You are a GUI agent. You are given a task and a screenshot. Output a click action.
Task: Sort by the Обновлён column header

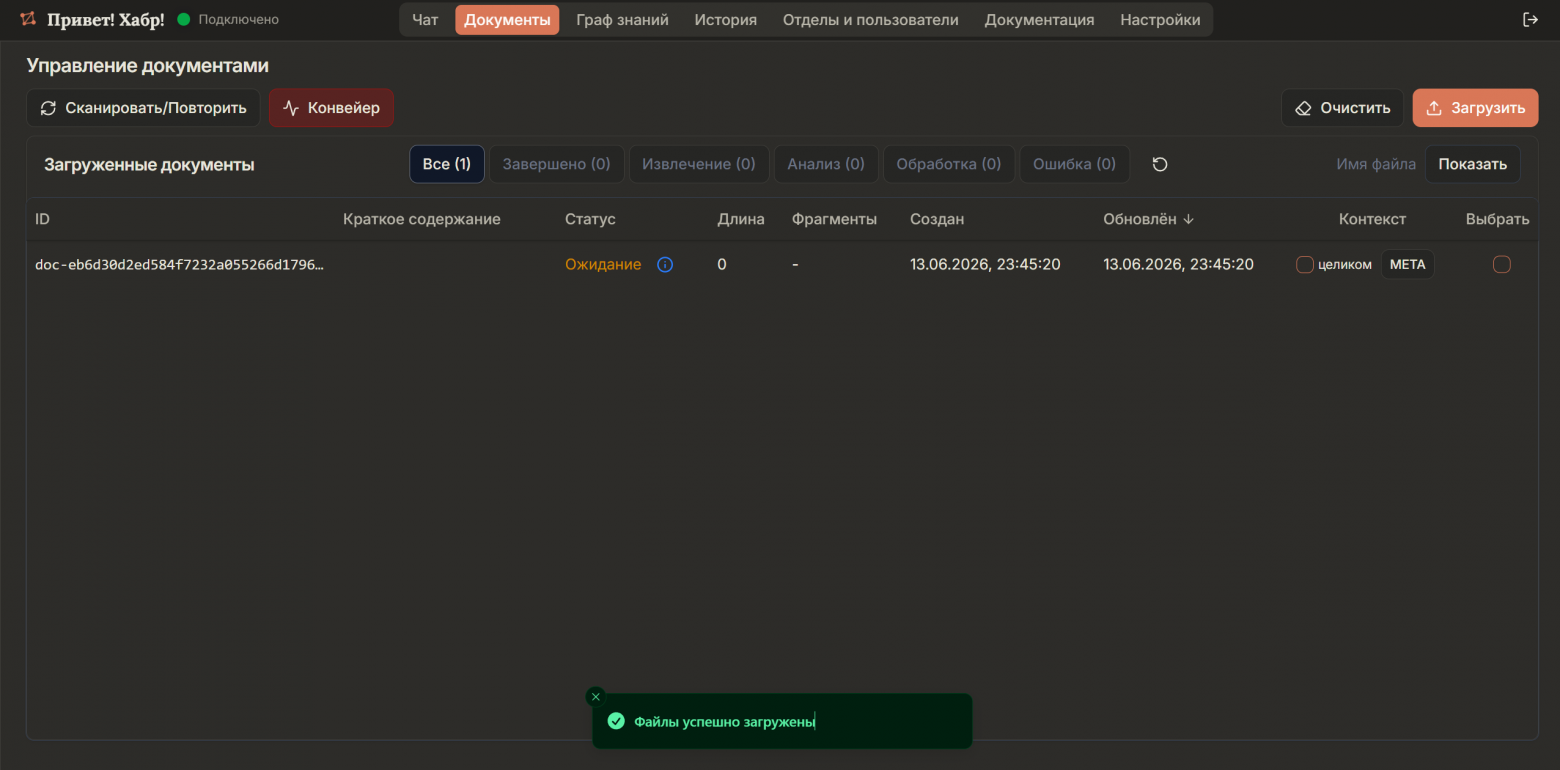[1149, 219]
